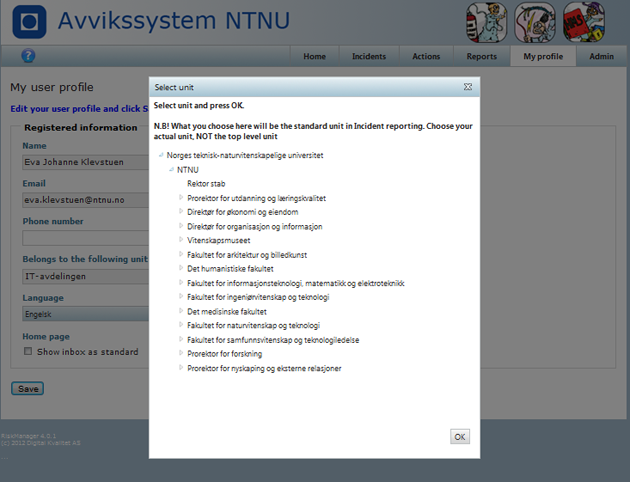Screen dimensions: 630x482
Task: Click the empty Phone number field
Action: coord(86,238)
